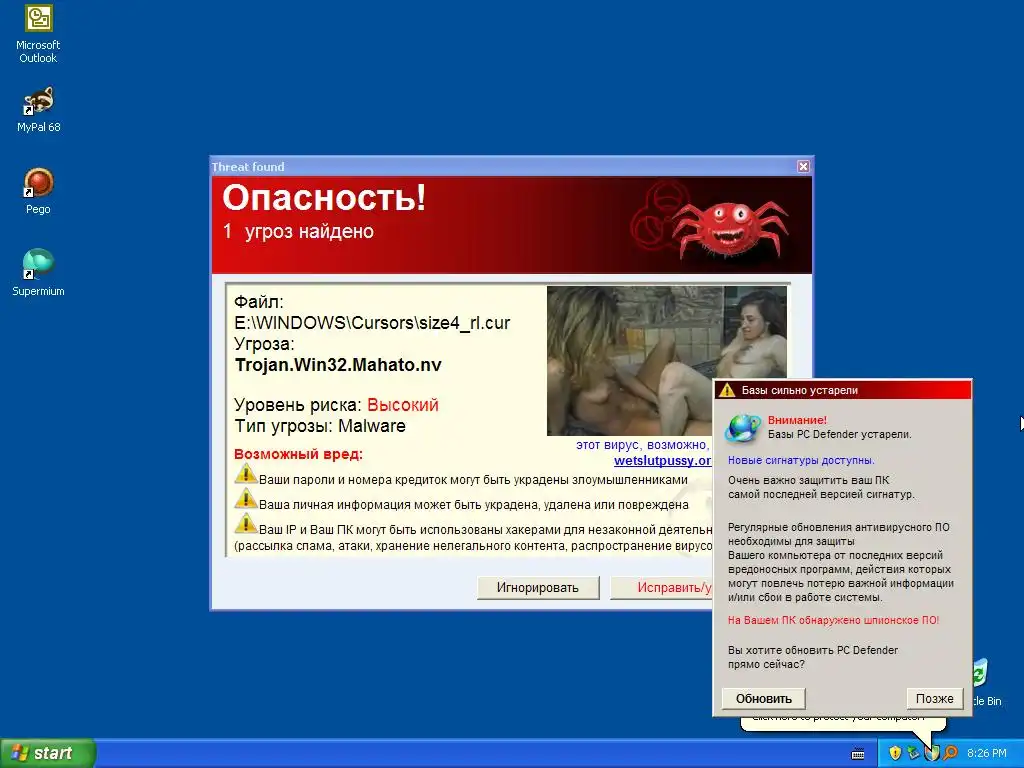Open the Supermium browser shortcut
Viewport: 1024px width, 768px height.
click(x=38, y=273)
